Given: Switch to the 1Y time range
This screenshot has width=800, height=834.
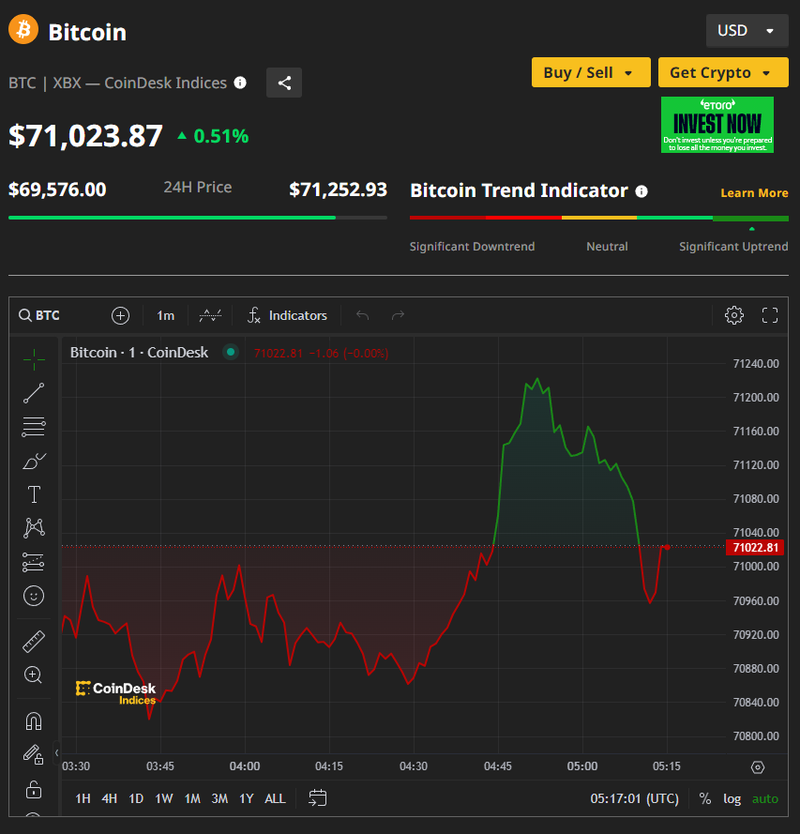Looking at the screenshot, I should click(246, 798).
